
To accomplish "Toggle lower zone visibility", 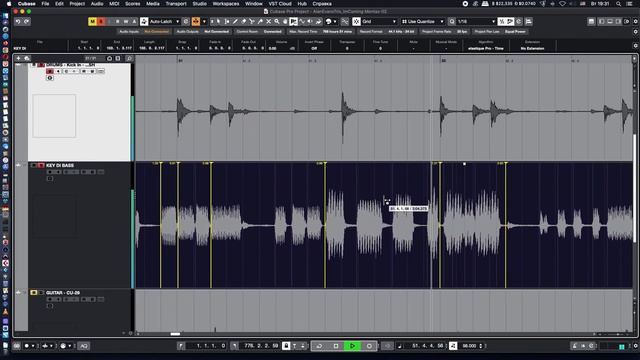I will (x=610, y=21).
